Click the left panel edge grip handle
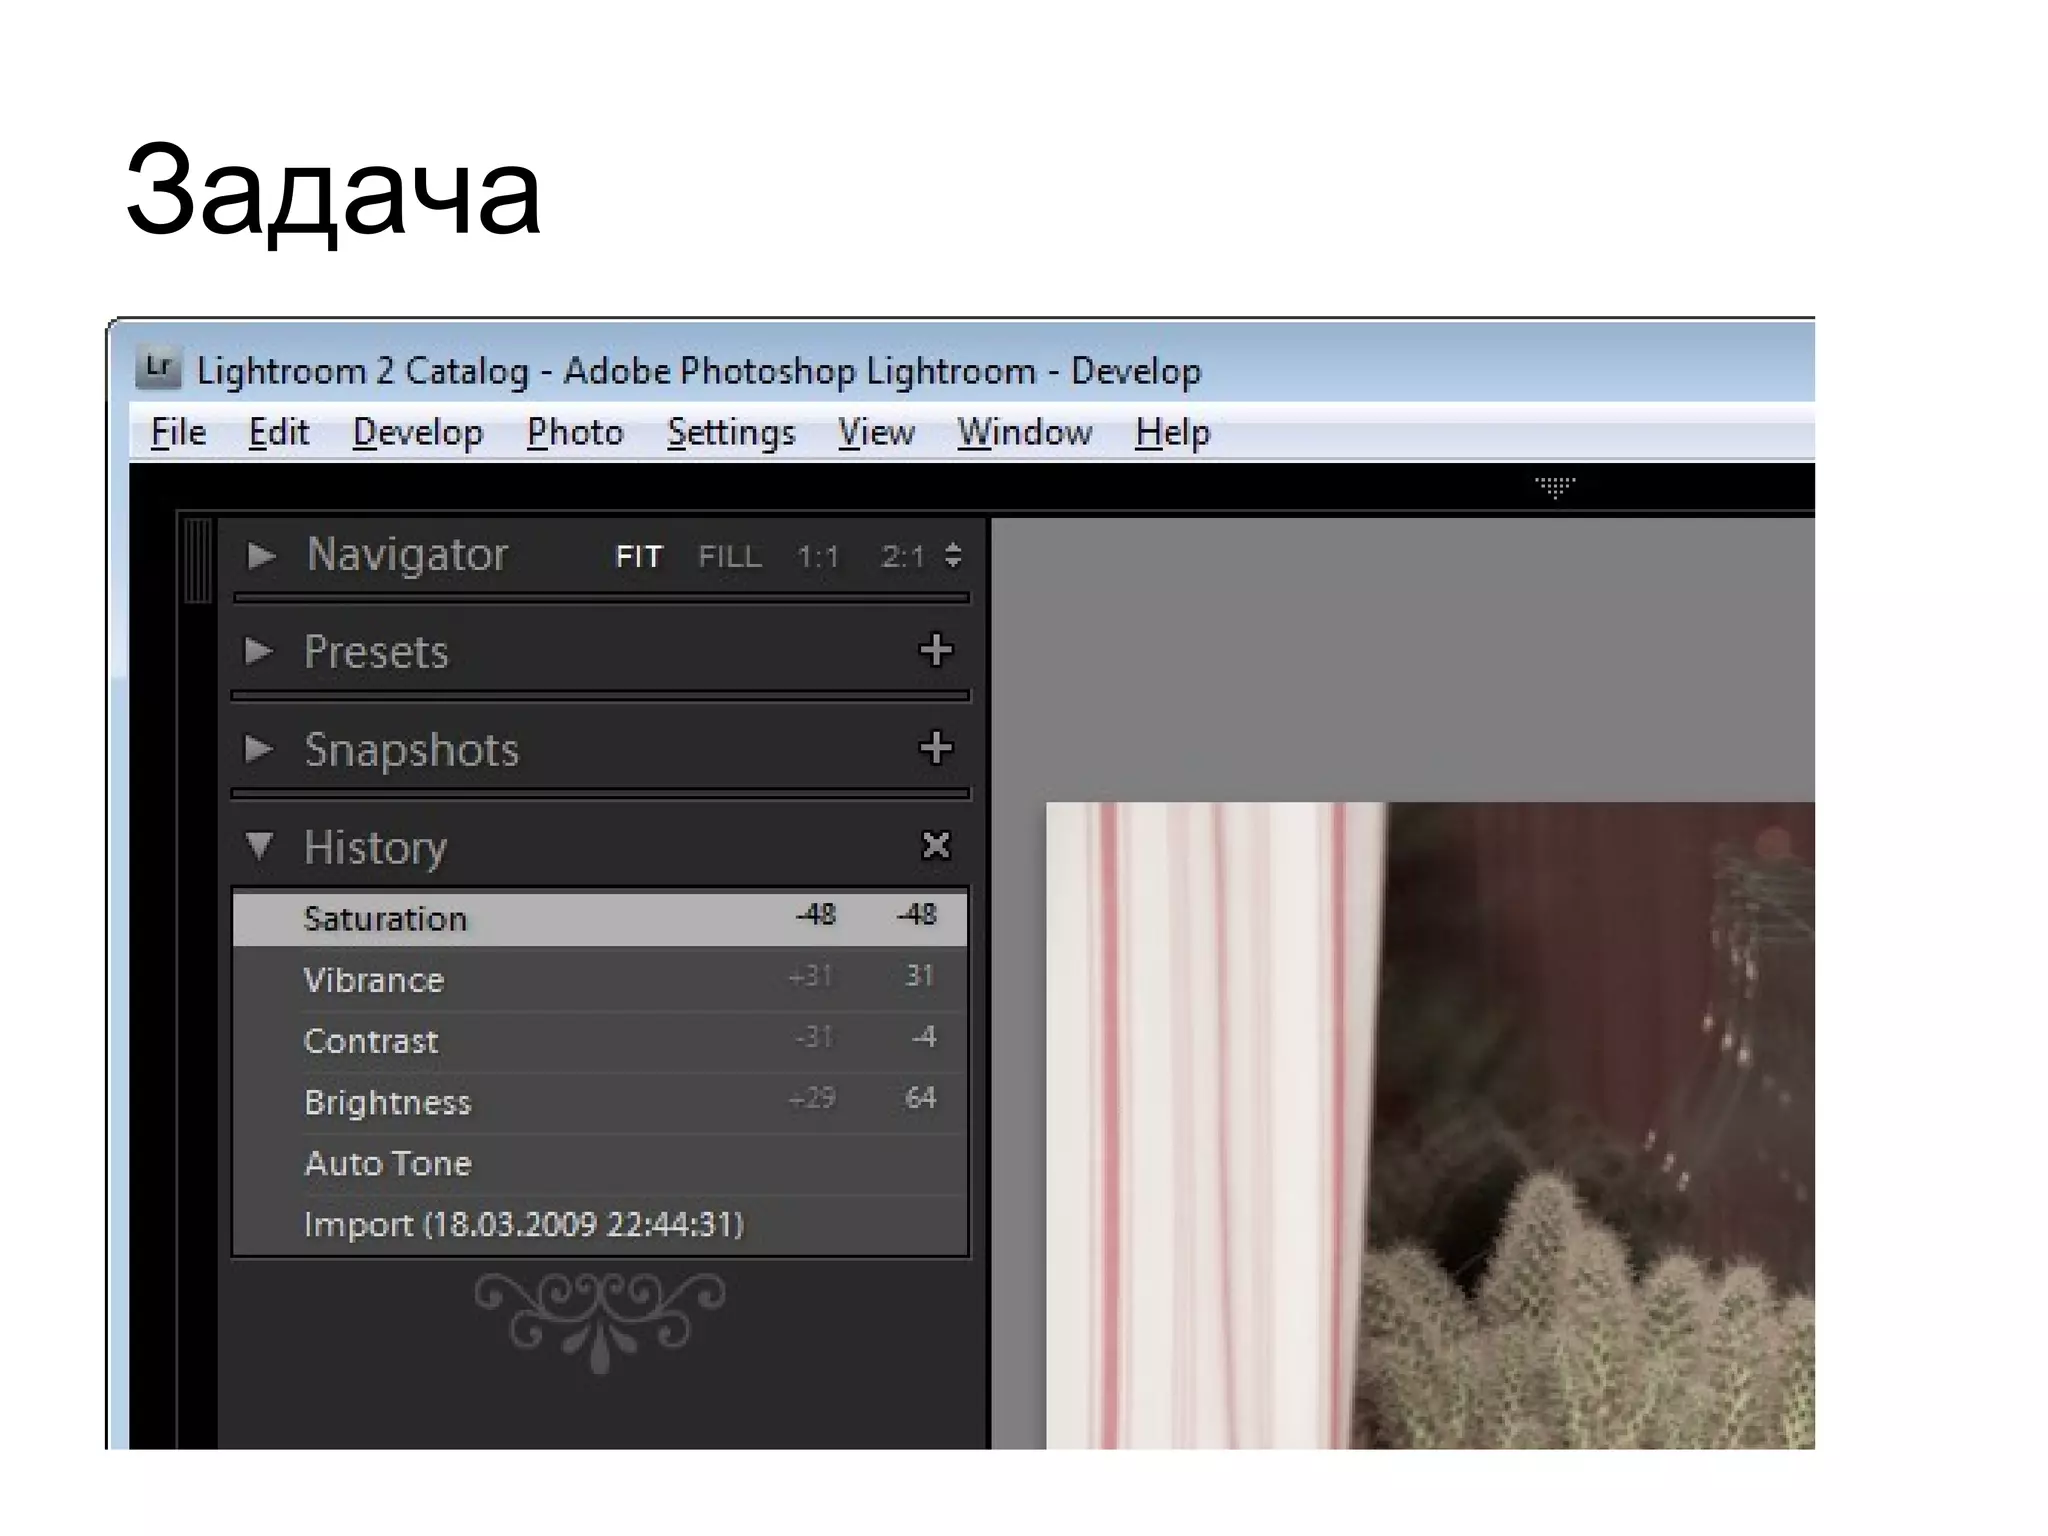Viewport: 2048px width, 1536px height. click(198, 560)
